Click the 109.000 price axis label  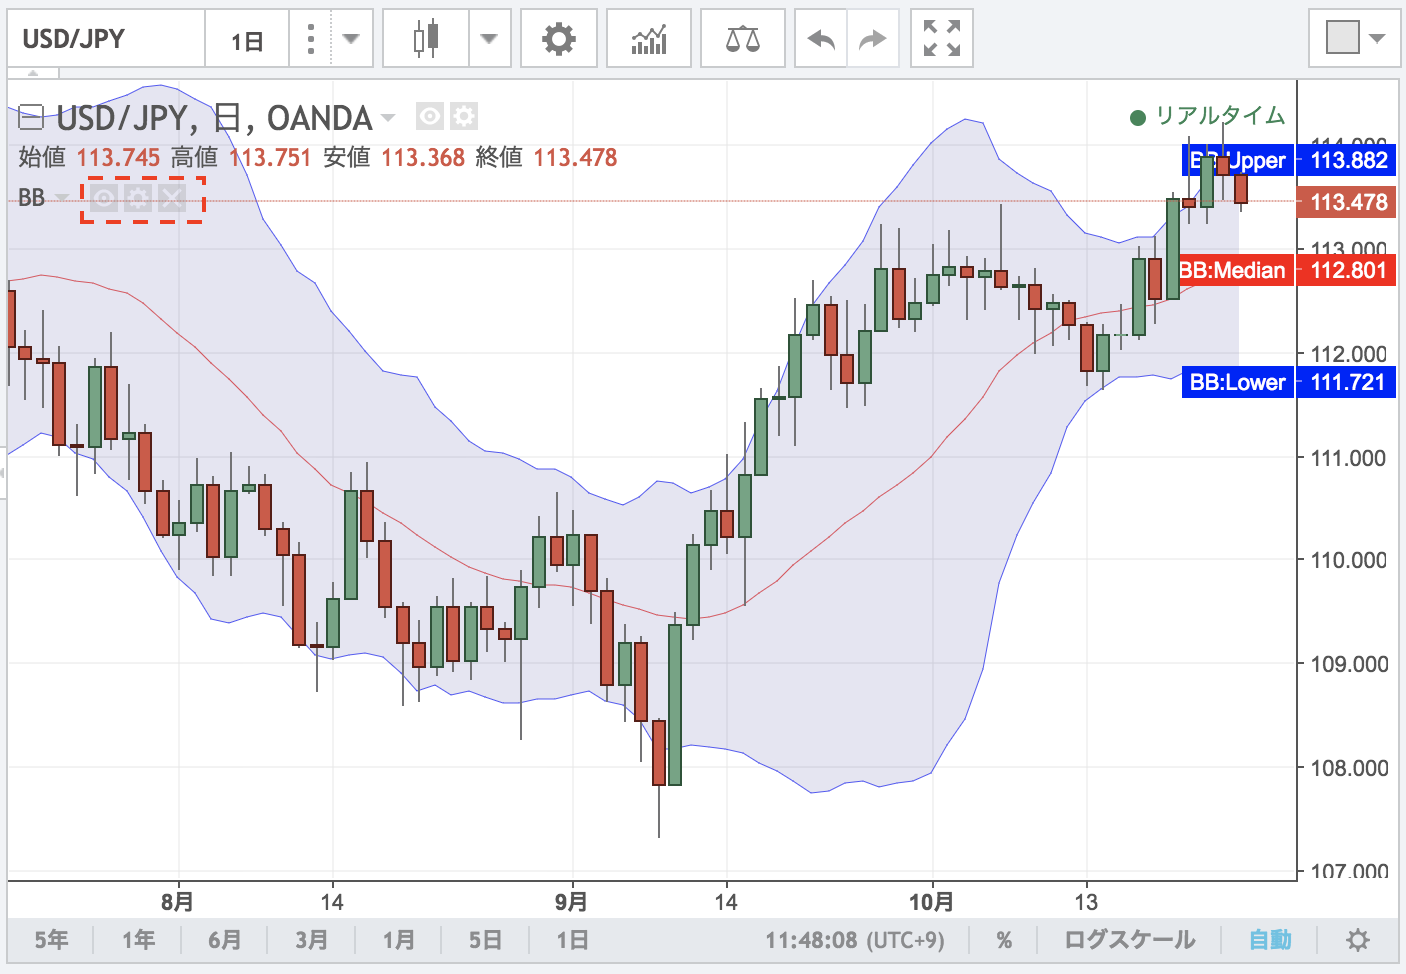1349,664
